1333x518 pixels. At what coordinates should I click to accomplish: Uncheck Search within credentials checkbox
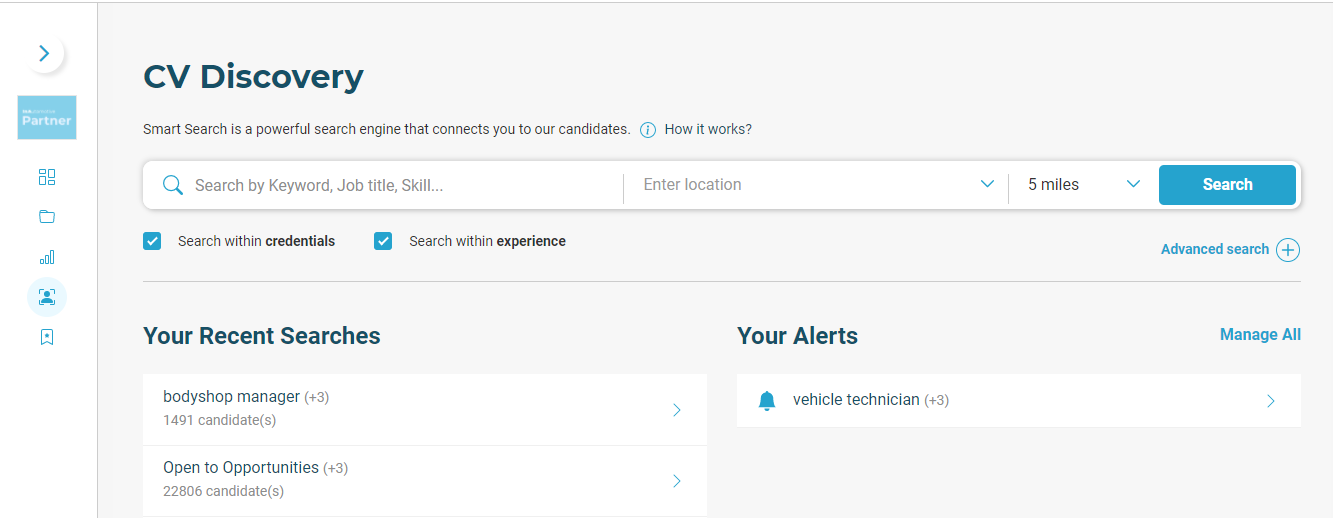point(152,241)
